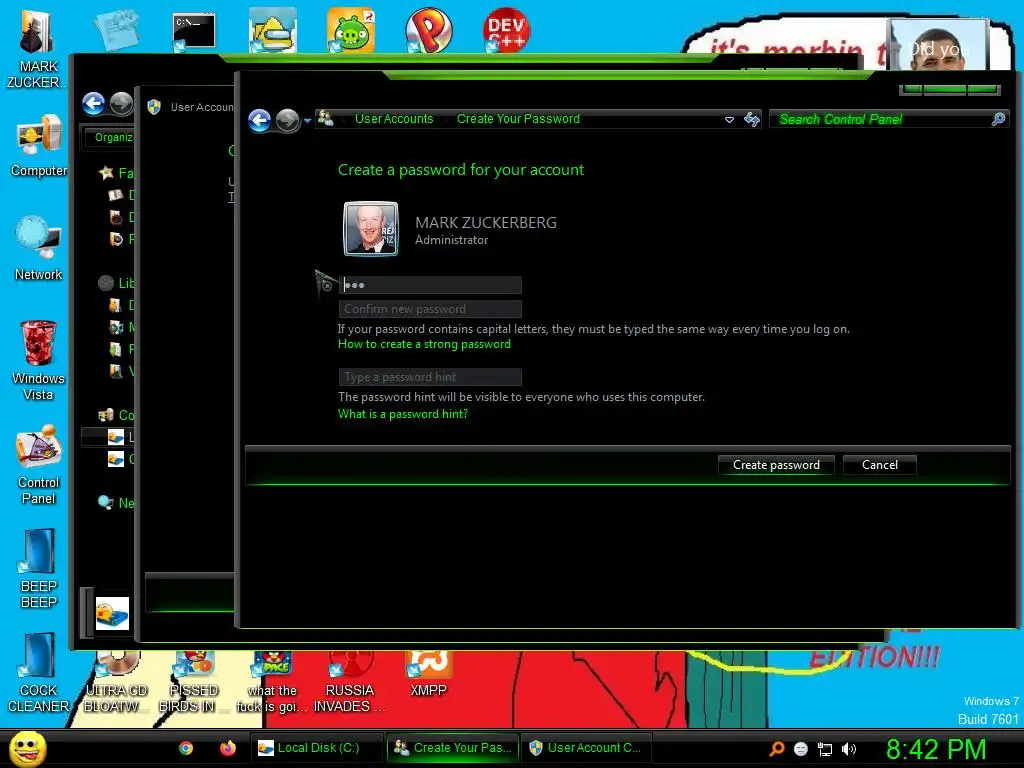Viewport: 1024px width, 768px height.
Task: Open BEEP BEEP desktop shortcut
Action: (x=39, y=568)
